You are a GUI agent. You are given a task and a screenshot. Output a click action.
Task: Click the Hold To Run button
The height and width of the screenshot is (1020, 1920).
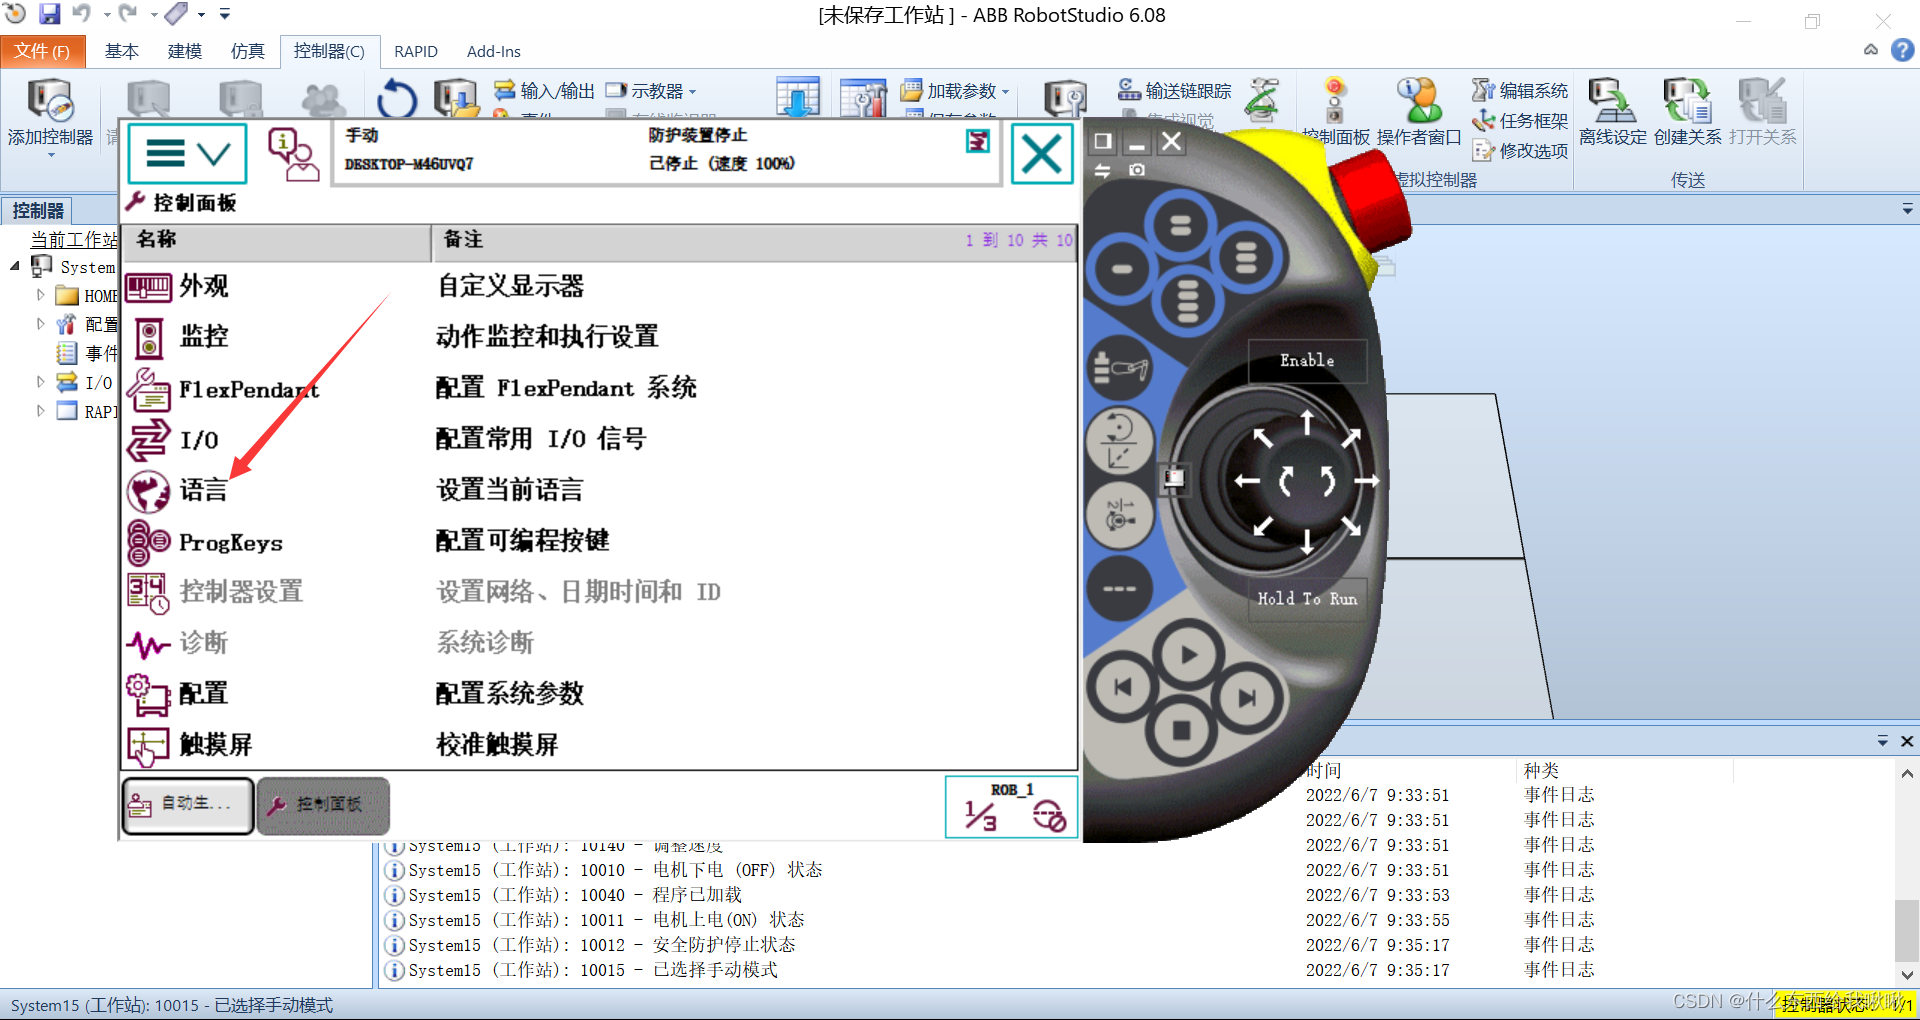tap(1307, 599)
